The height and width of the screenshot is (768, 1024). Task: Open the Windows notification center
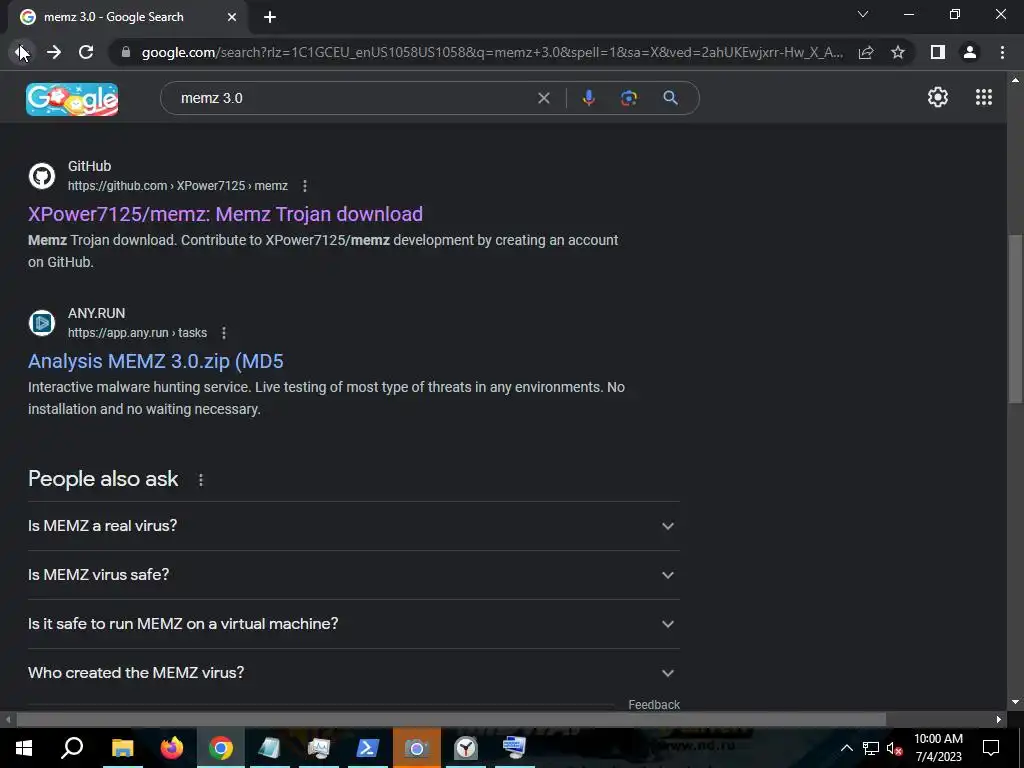coord(991,748)
